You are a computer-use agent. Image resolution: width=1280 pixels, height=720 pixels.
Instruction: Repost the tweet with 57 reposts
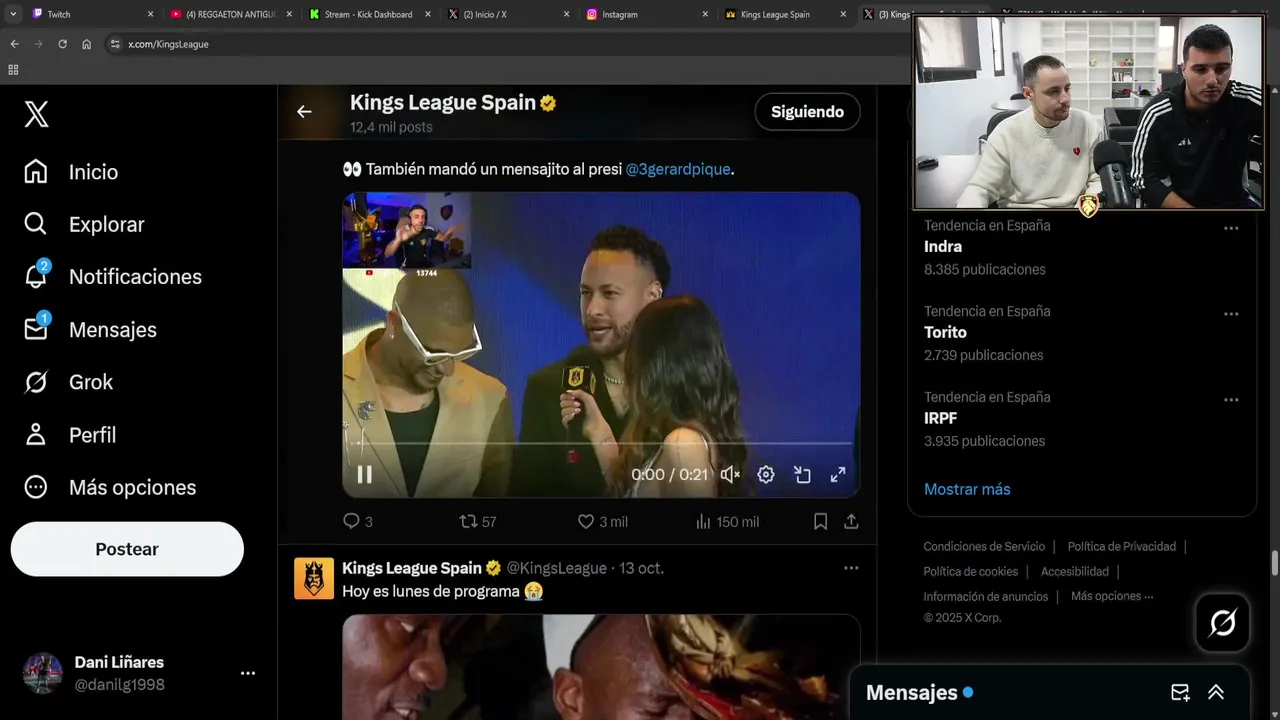point(478,521)
